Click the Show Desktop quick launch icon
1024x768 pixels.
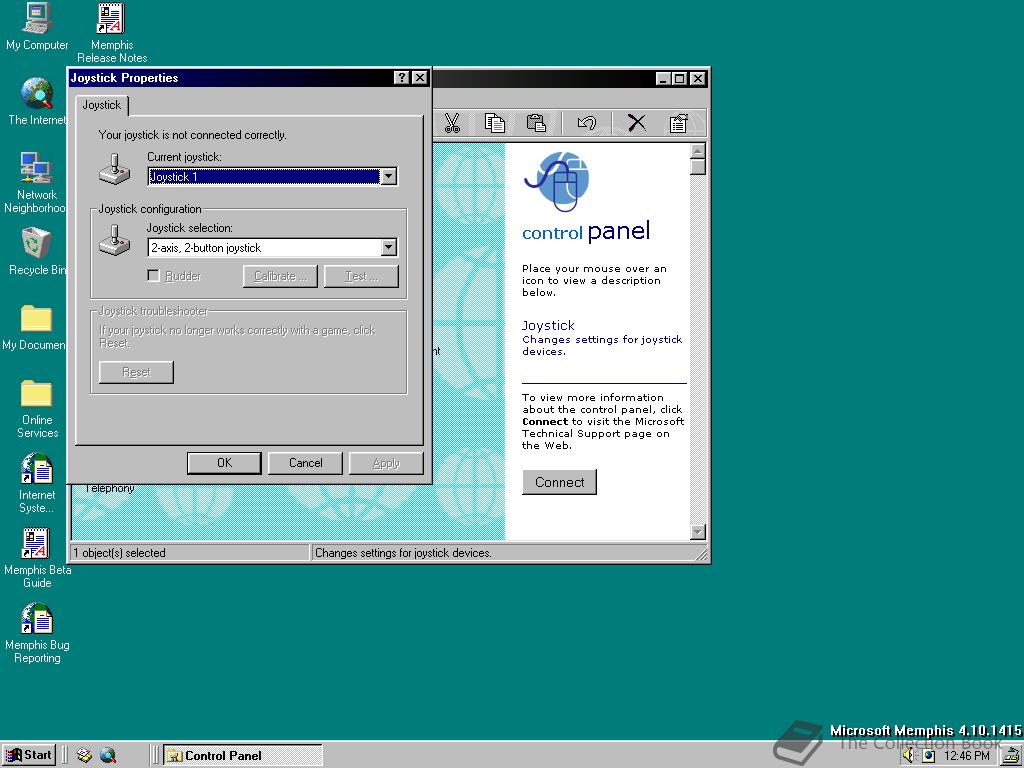pyautogui.click(x=84, y=756)
